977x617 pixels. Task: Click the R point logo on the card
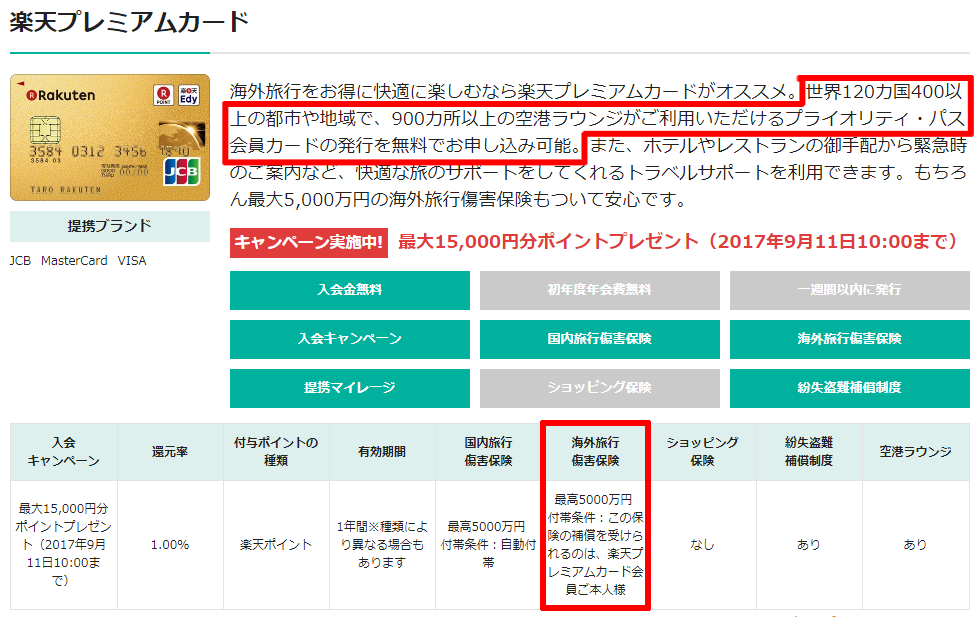click(163, 95)
